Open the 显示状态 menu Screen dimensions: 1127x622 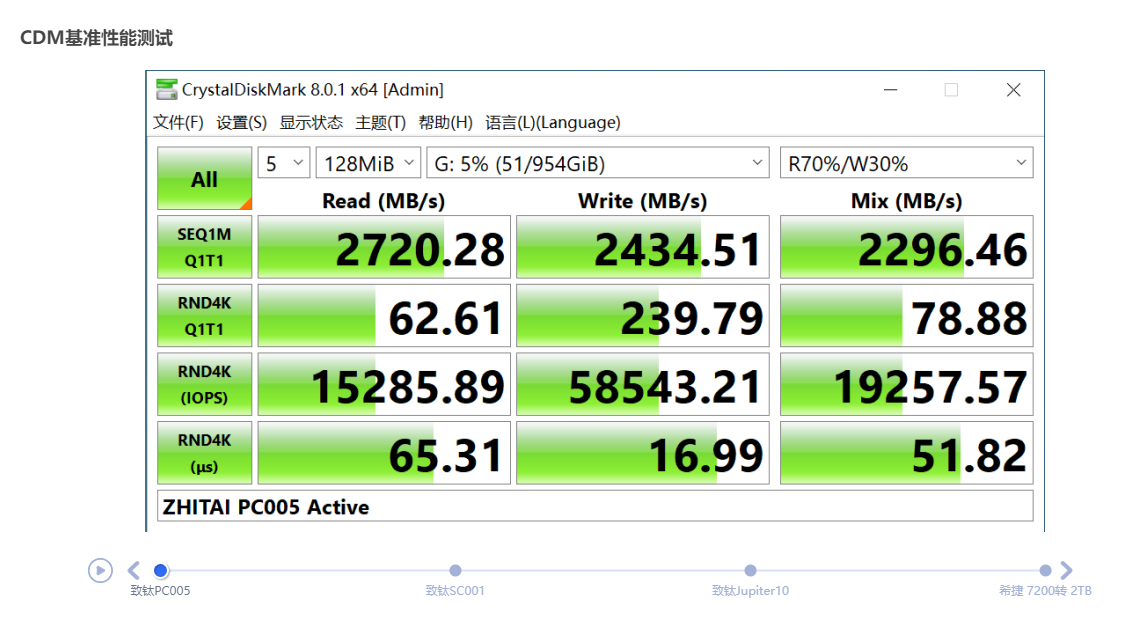[310, 122]
